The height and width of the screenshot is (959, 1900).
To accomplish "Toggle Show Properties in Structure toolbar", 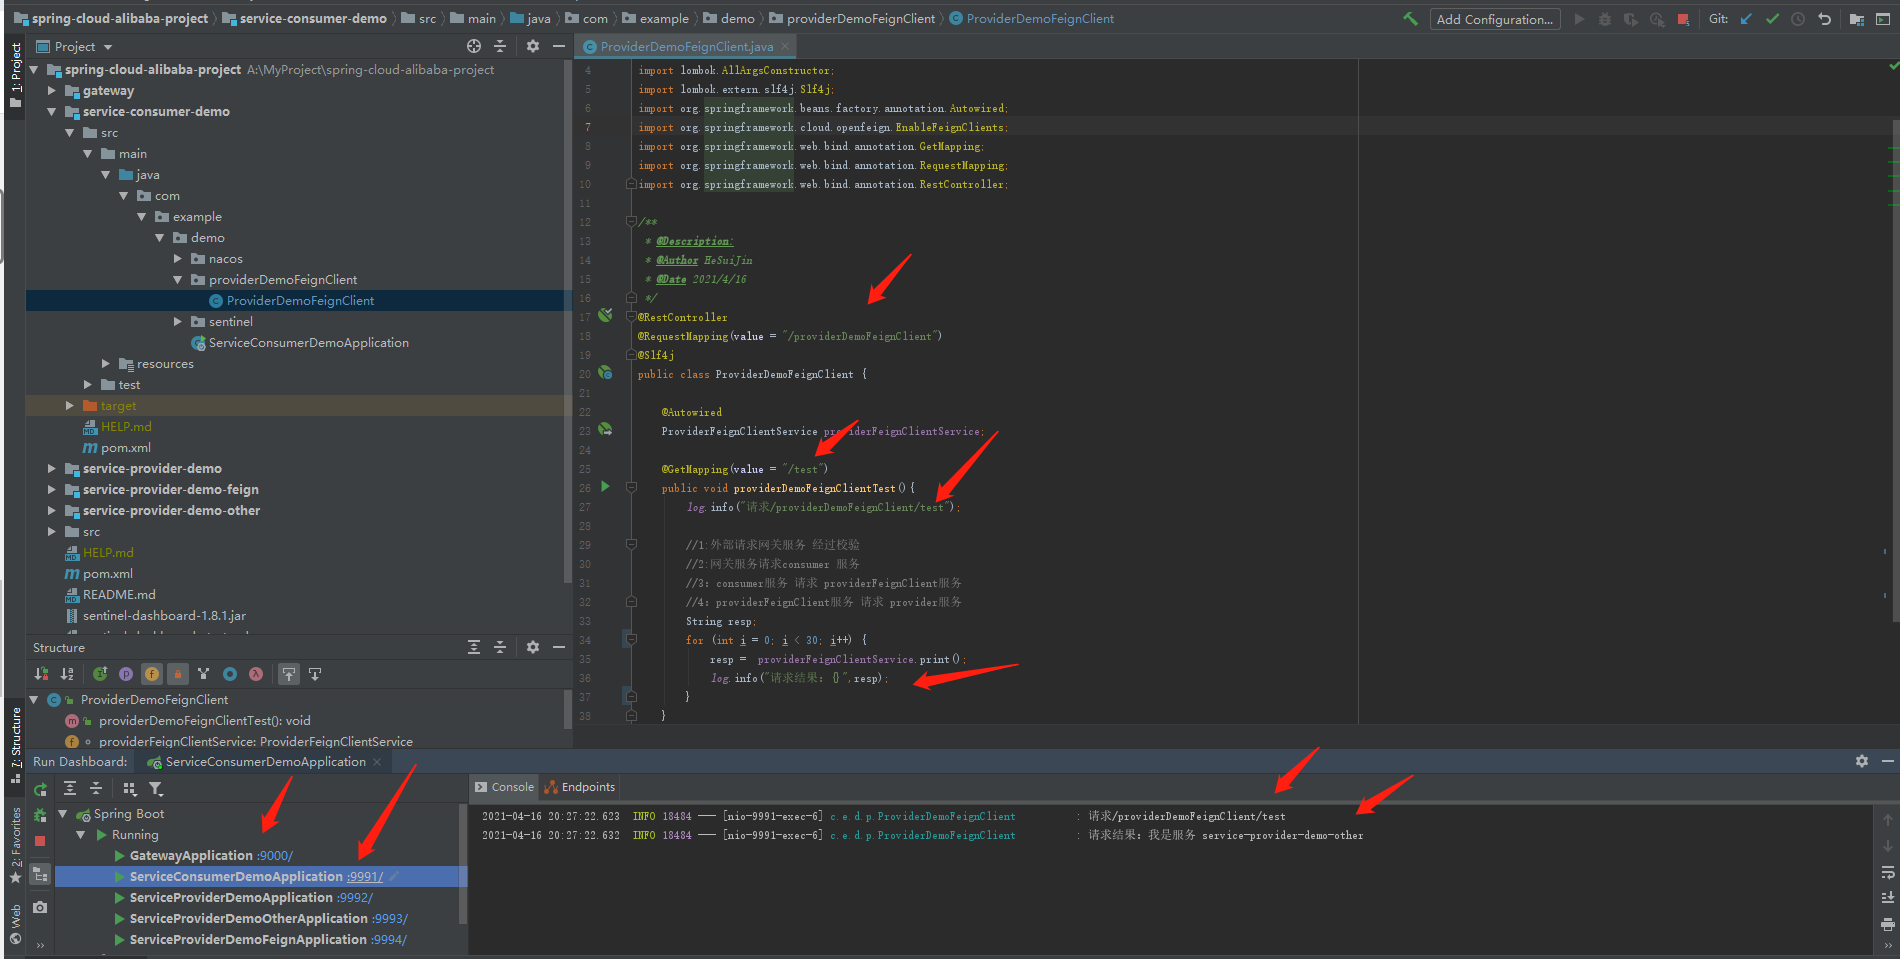I will (x=126, y=674).
